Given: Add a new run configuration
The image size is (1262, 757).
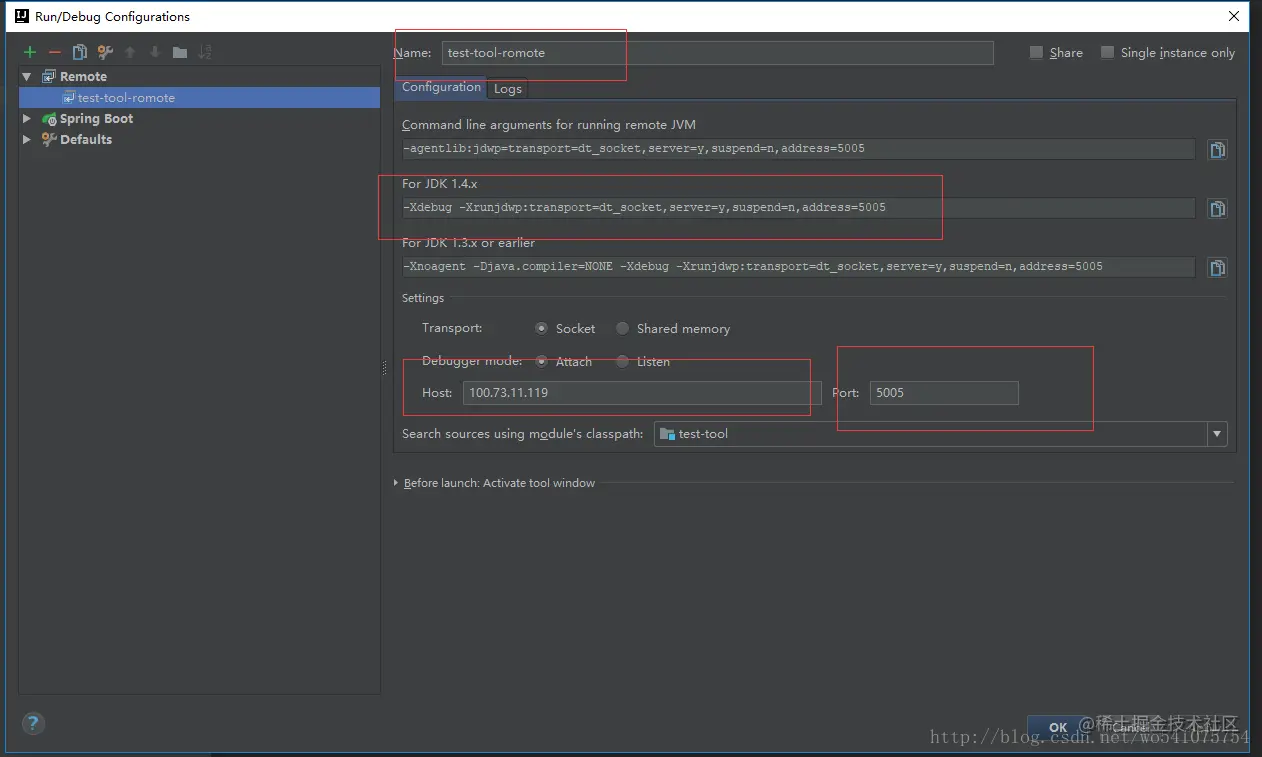Looking at the screenshot, I should click(28, 52).
